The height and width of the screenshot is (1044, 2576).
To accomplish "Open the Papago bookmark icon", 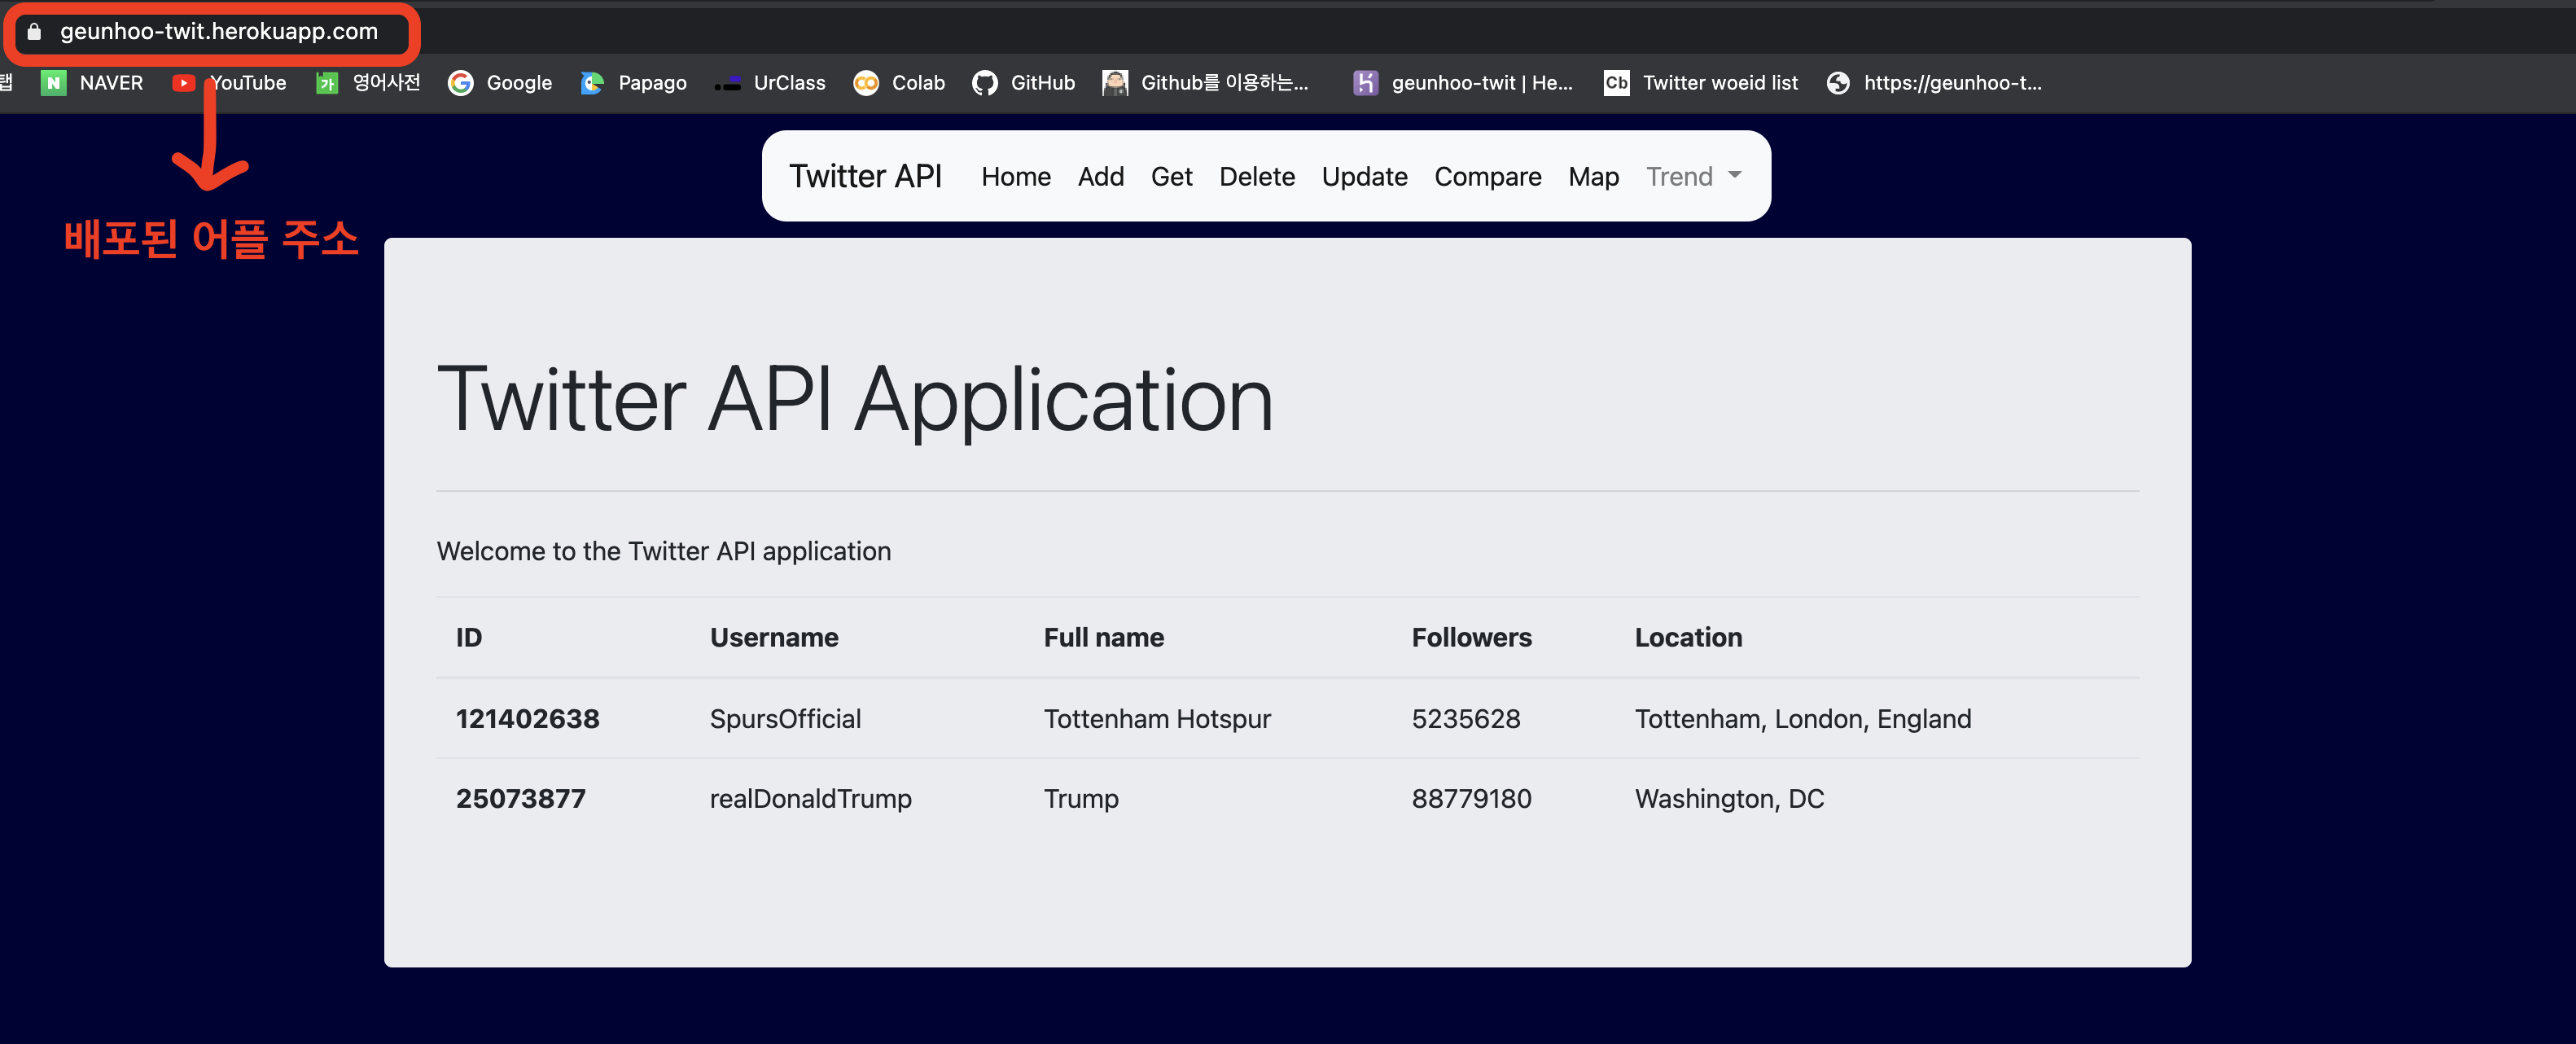I will (592, 83).
